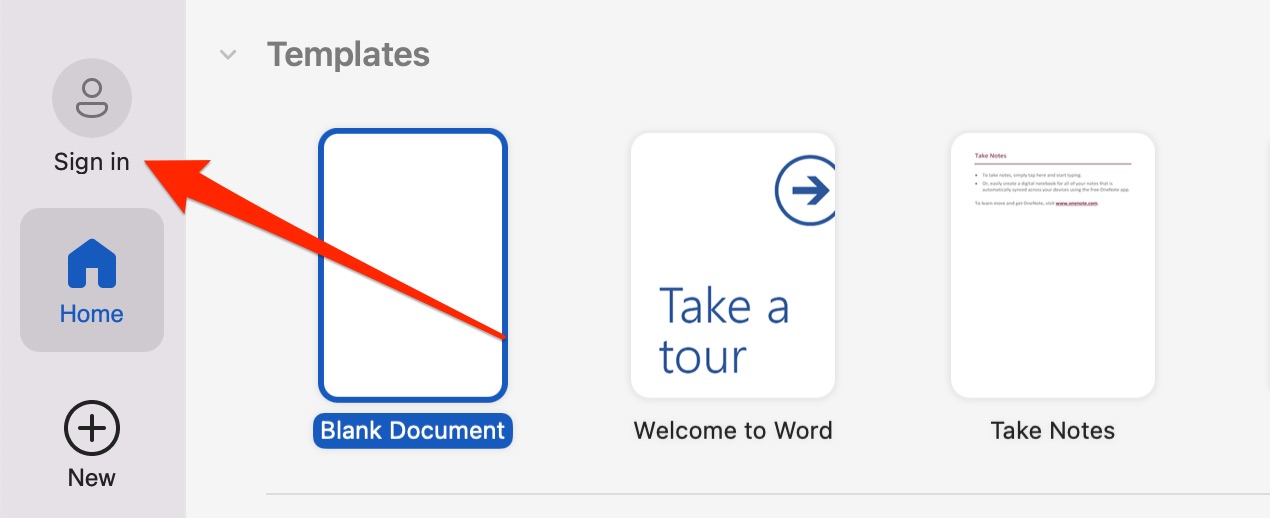Image resolution: width=1270 pixels, height=518 pixels.
Task: Select the Home label in the sidebar
Action: pos(92,314)
